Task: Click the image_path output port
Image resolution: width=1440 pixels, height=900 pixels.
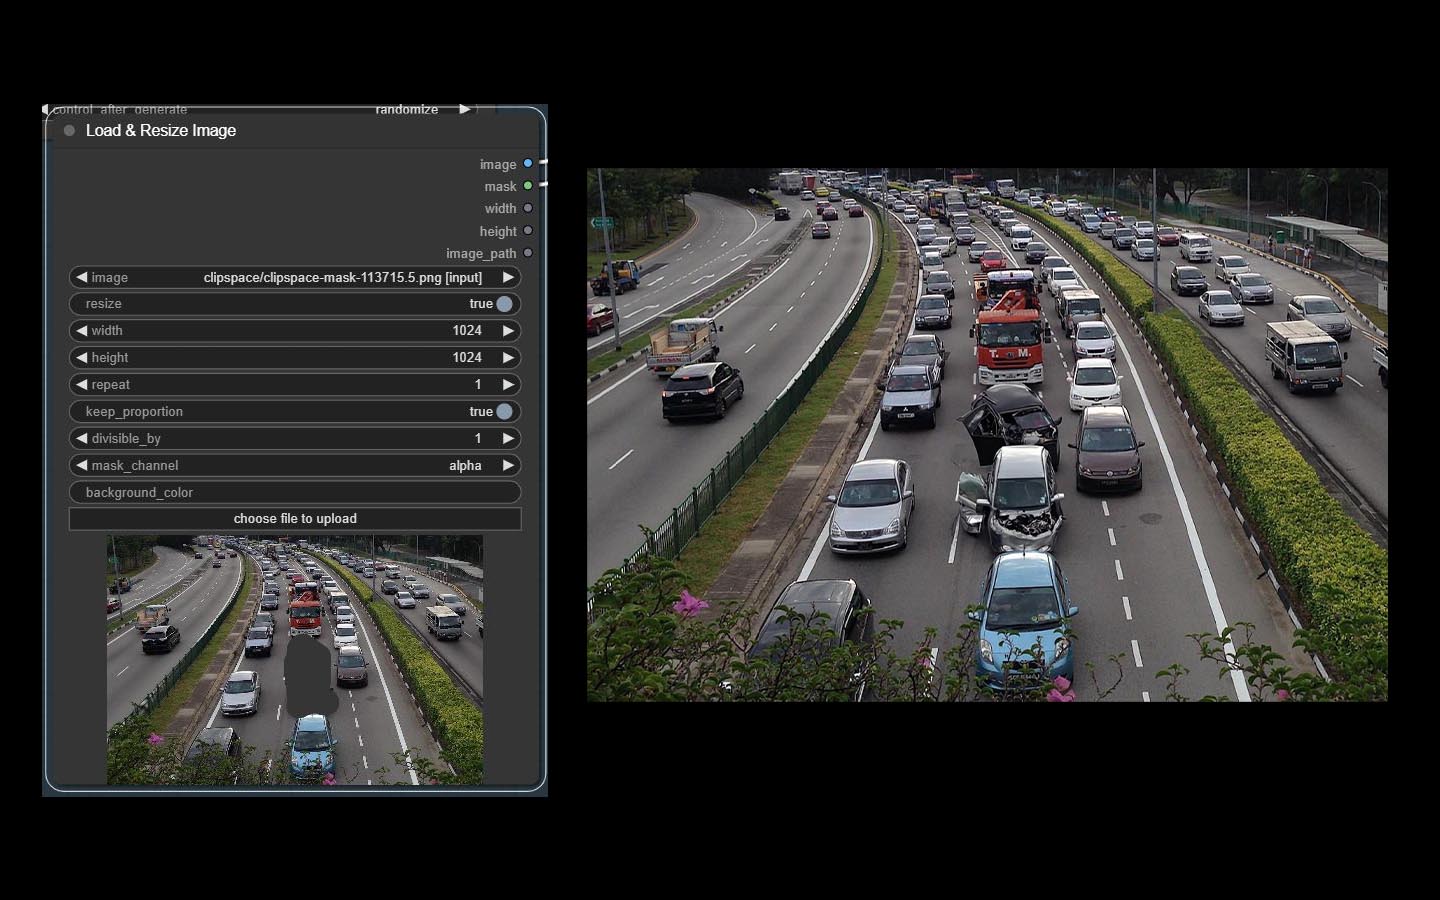Action: point(528,253)
